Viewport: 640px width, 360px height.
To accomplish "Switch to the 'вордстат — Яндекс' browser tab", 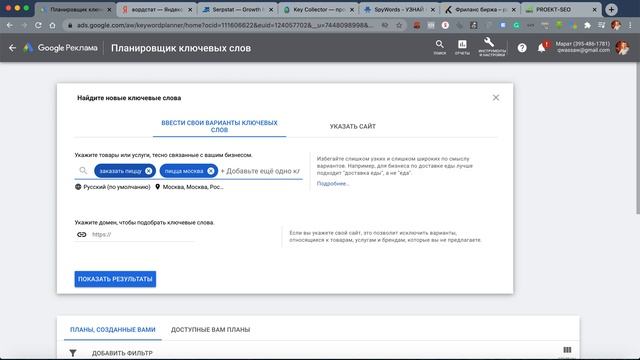I will pyautogui.click(x=156, y=9).
